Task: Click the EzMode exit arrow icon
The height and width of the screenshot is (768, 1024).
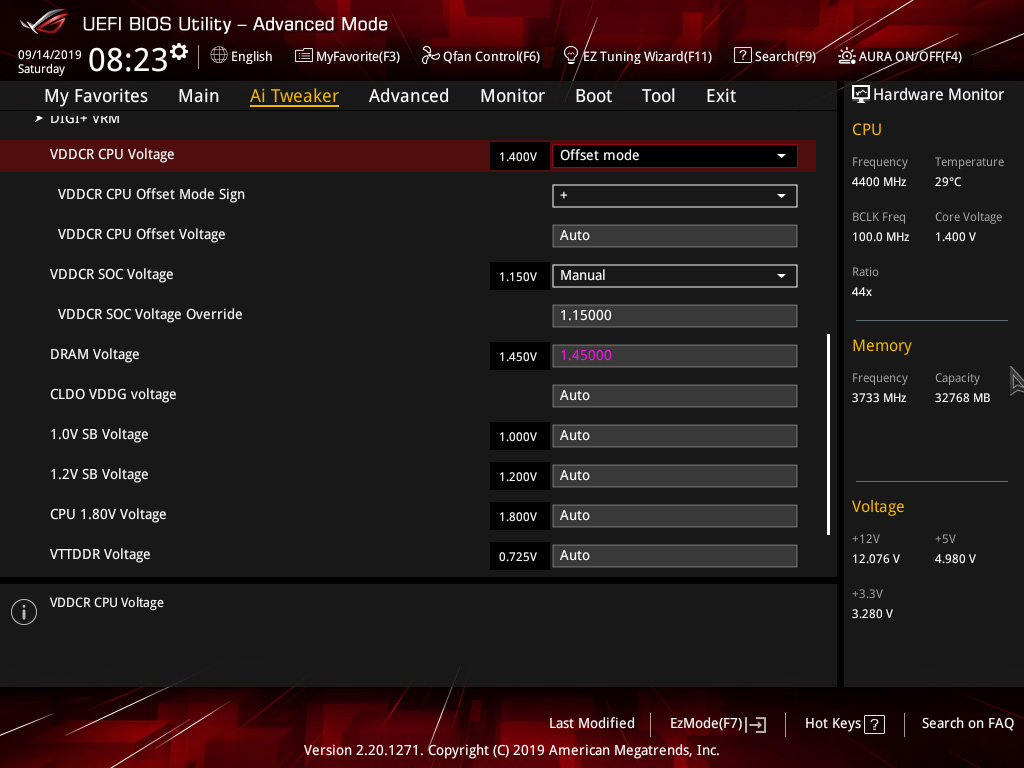Action: pos(756,724)
